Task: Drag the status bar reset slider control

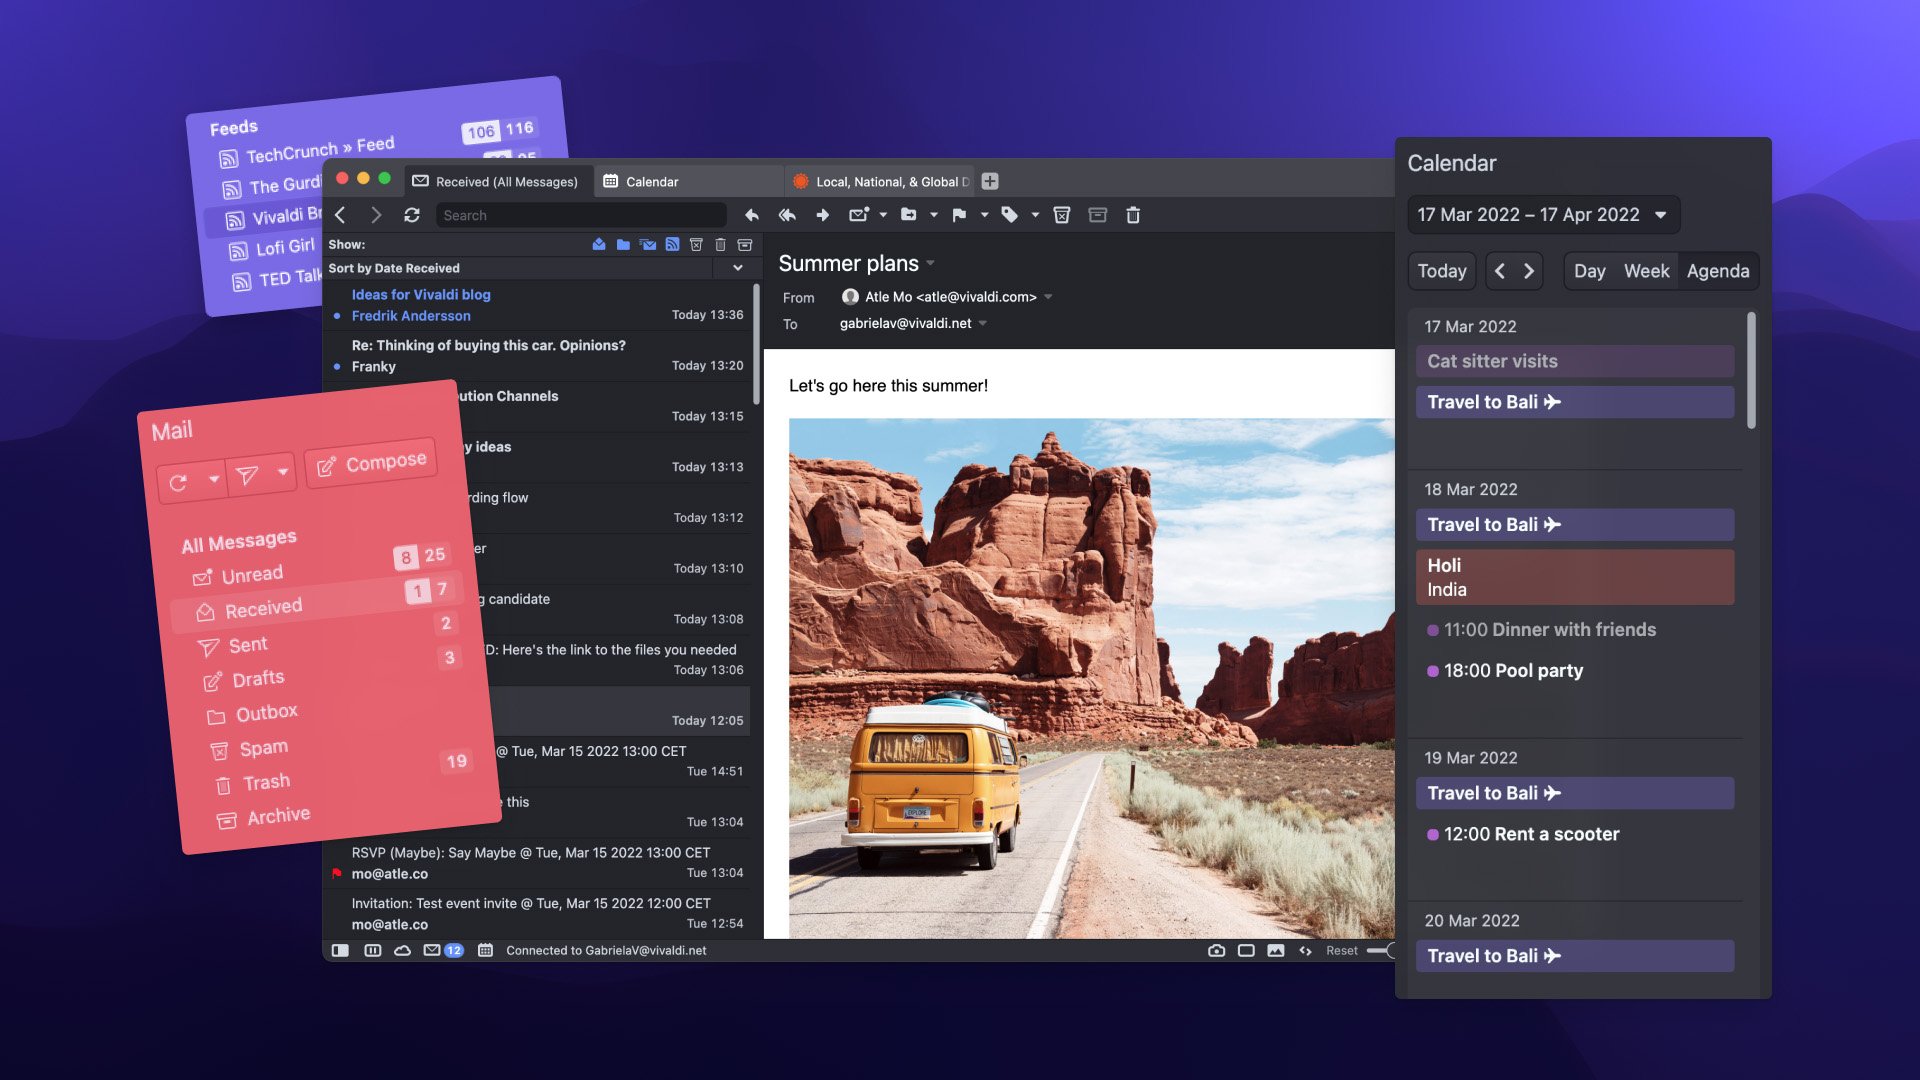Action: click(1385, 949)
